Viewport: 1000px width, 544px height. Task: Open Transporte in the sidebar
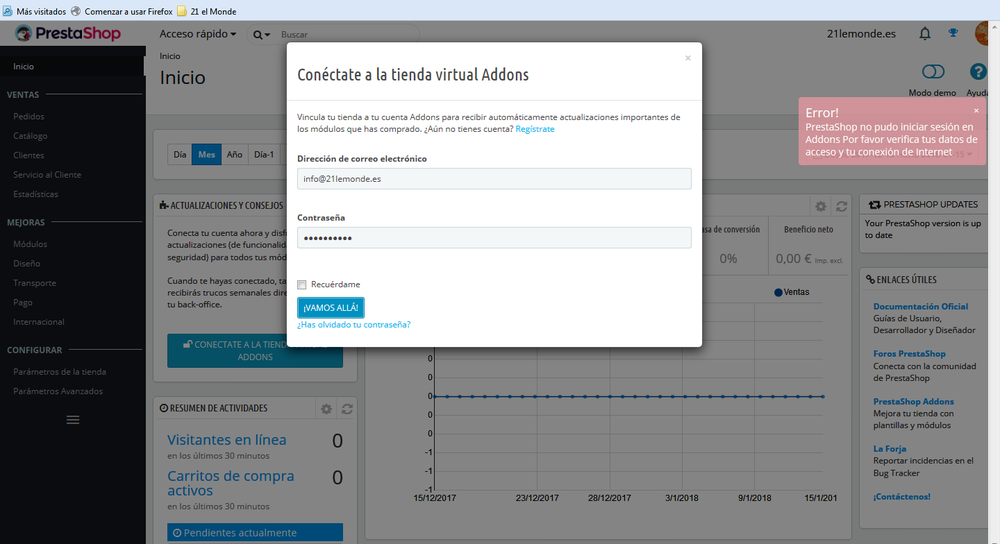tap(34, 283)
